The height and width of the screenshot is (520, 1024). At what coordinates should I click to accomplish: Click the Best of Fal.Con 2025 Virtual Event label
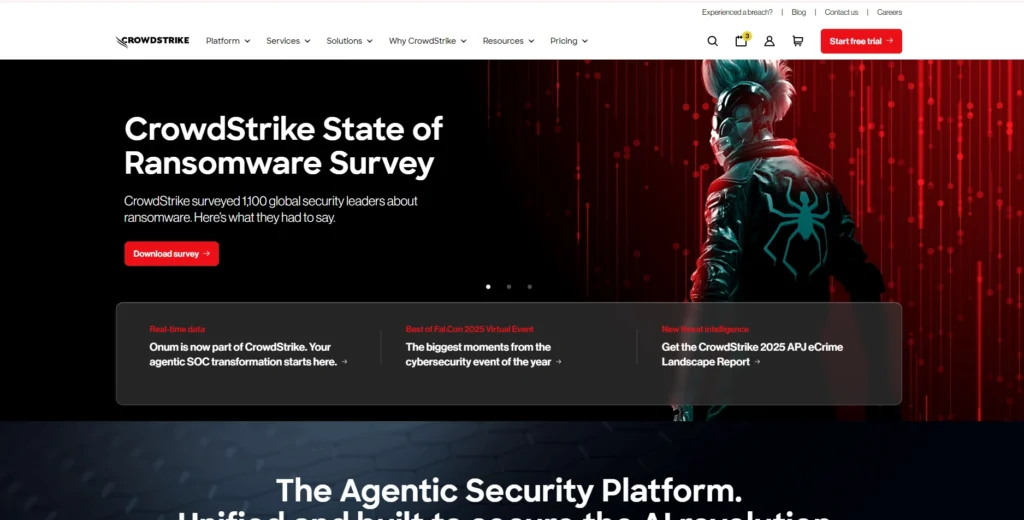470,329
